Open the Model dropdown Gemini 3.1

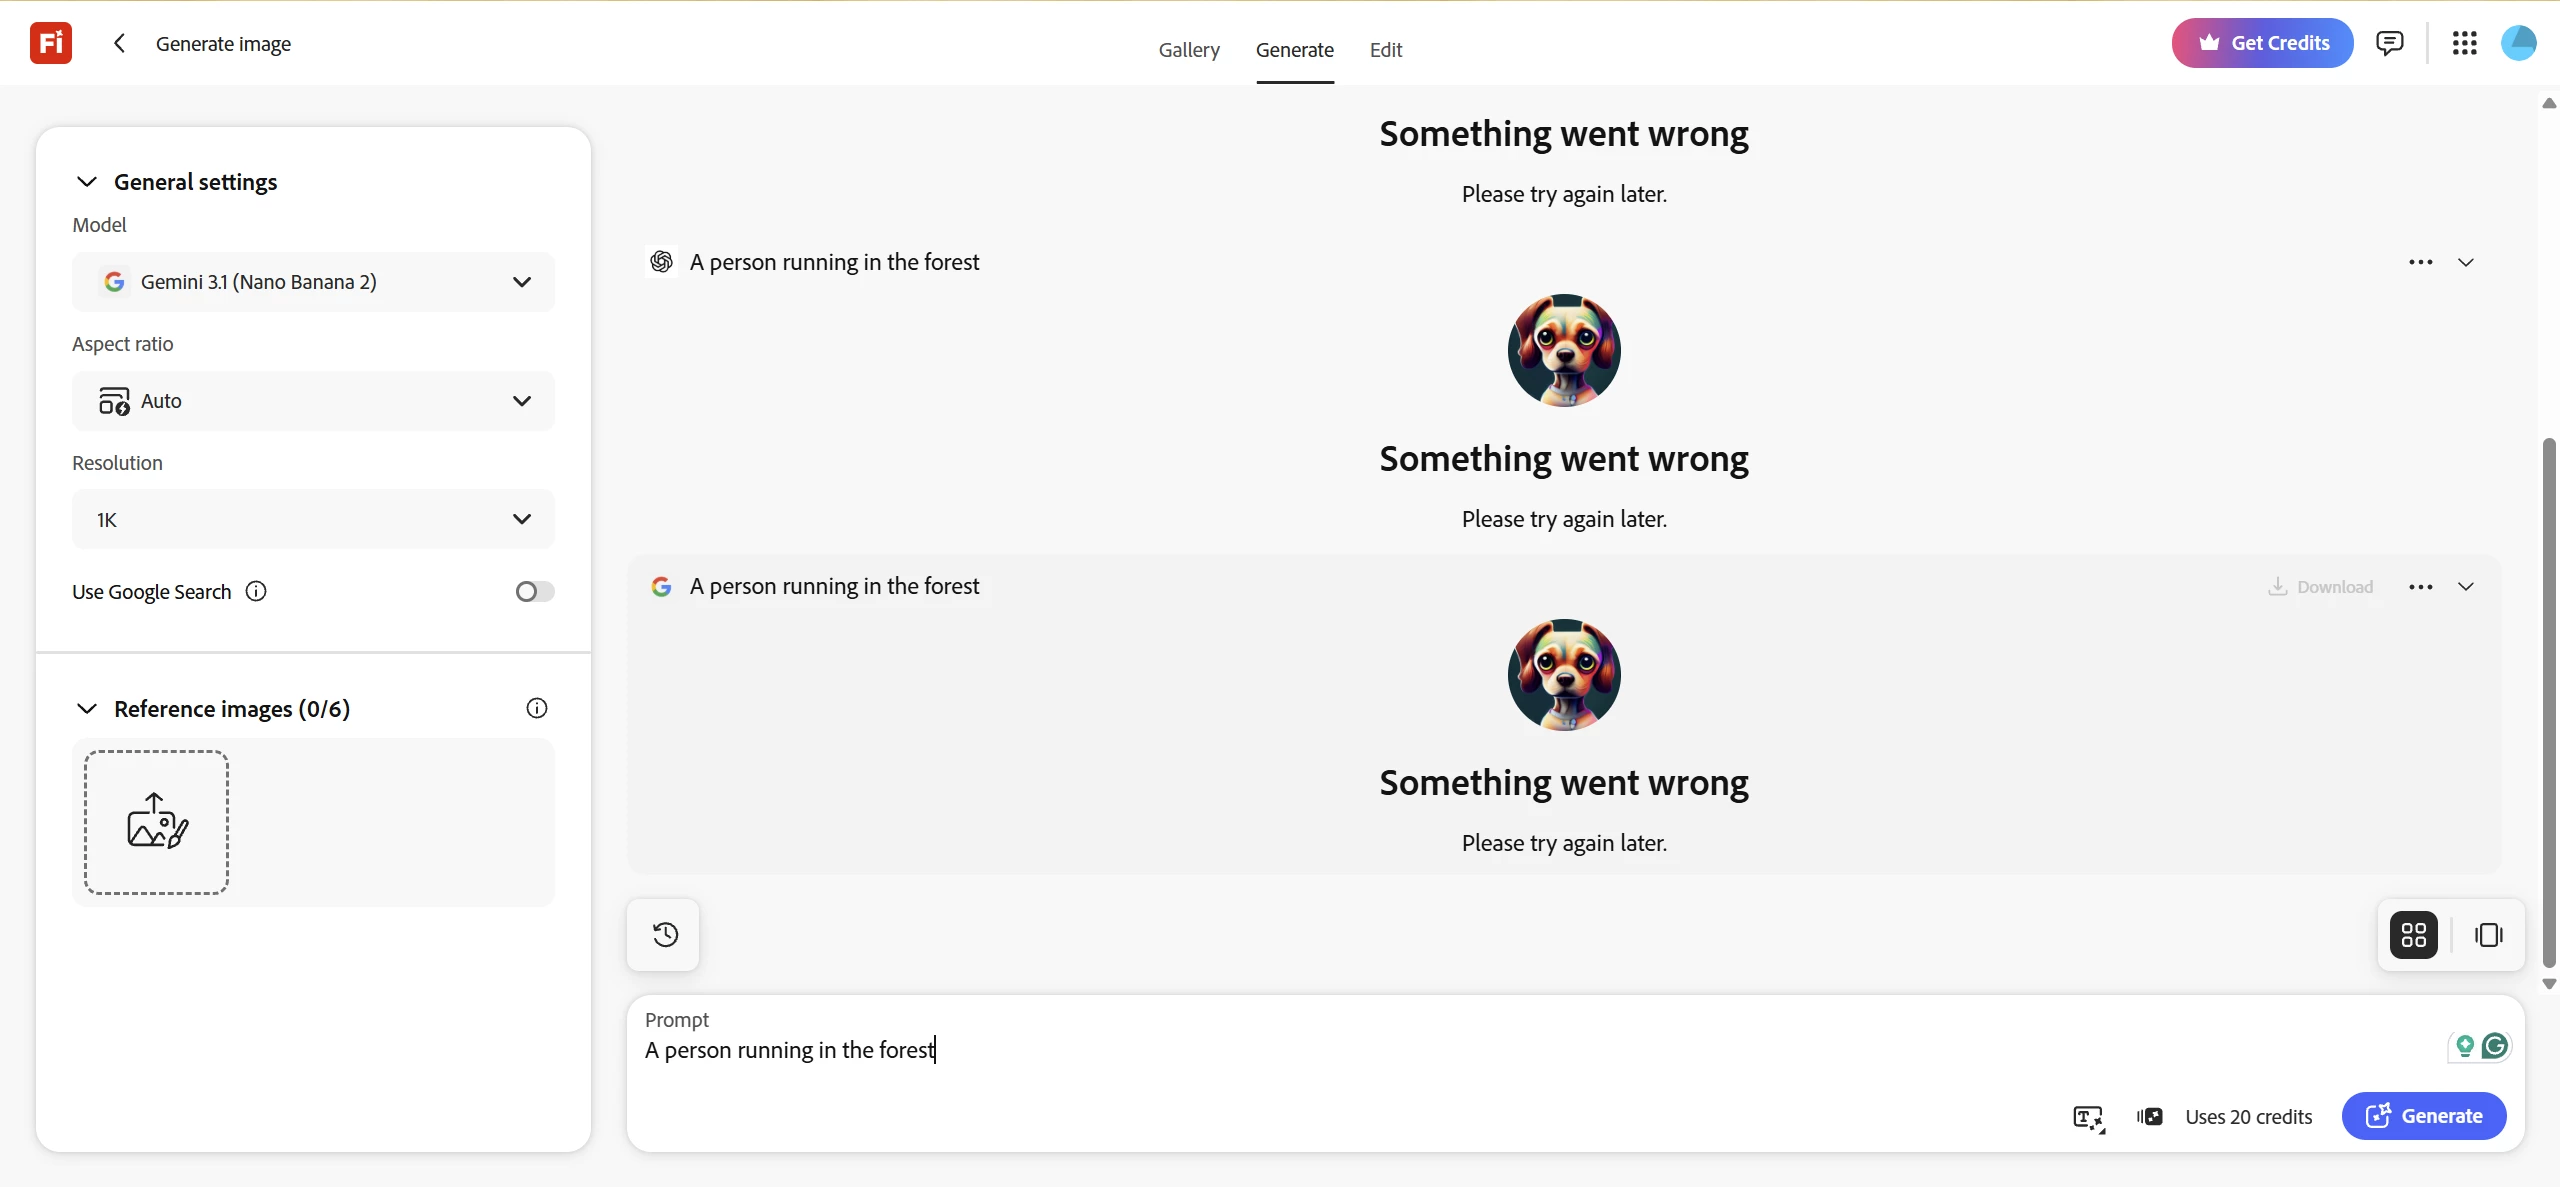[x=313, y=282]
